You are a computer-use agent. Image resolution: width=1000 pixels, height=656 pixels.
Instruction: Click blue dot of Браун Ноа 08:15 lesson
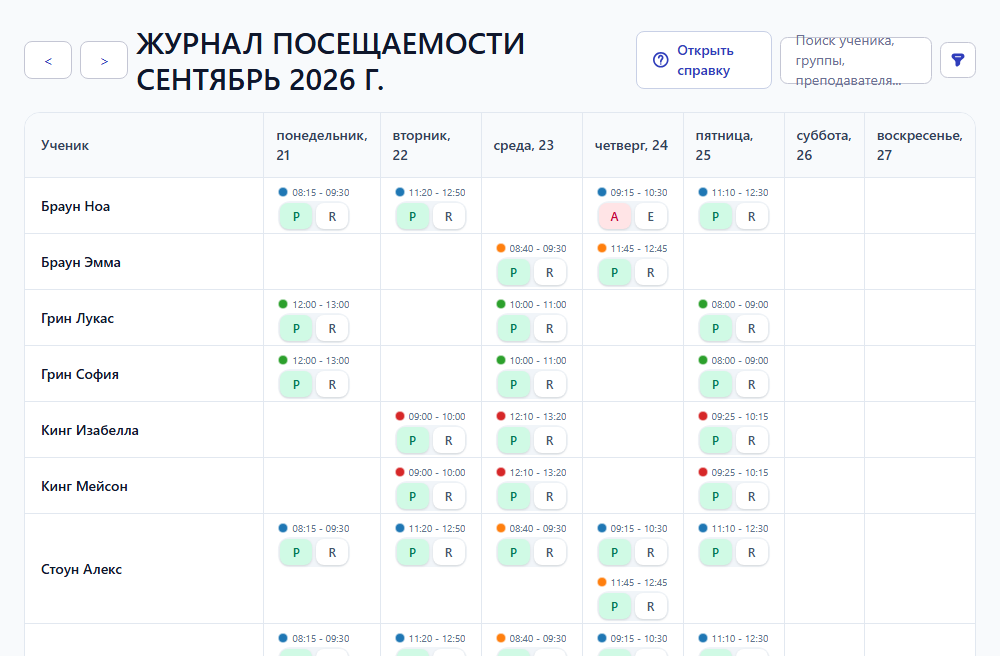tap(283, 192)
